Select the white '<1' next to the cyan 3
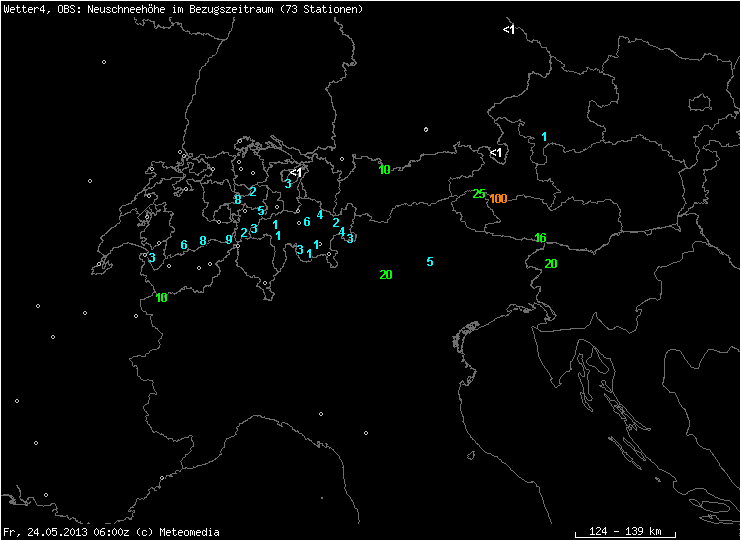This screenshot has height=540, width=740. point(296,173)
